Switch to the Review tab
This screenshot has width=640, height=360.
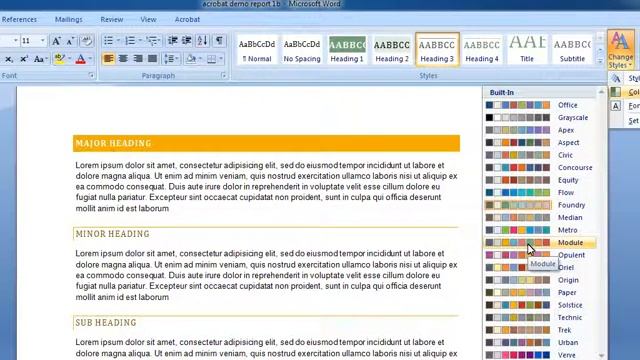(x=112, y=20)
